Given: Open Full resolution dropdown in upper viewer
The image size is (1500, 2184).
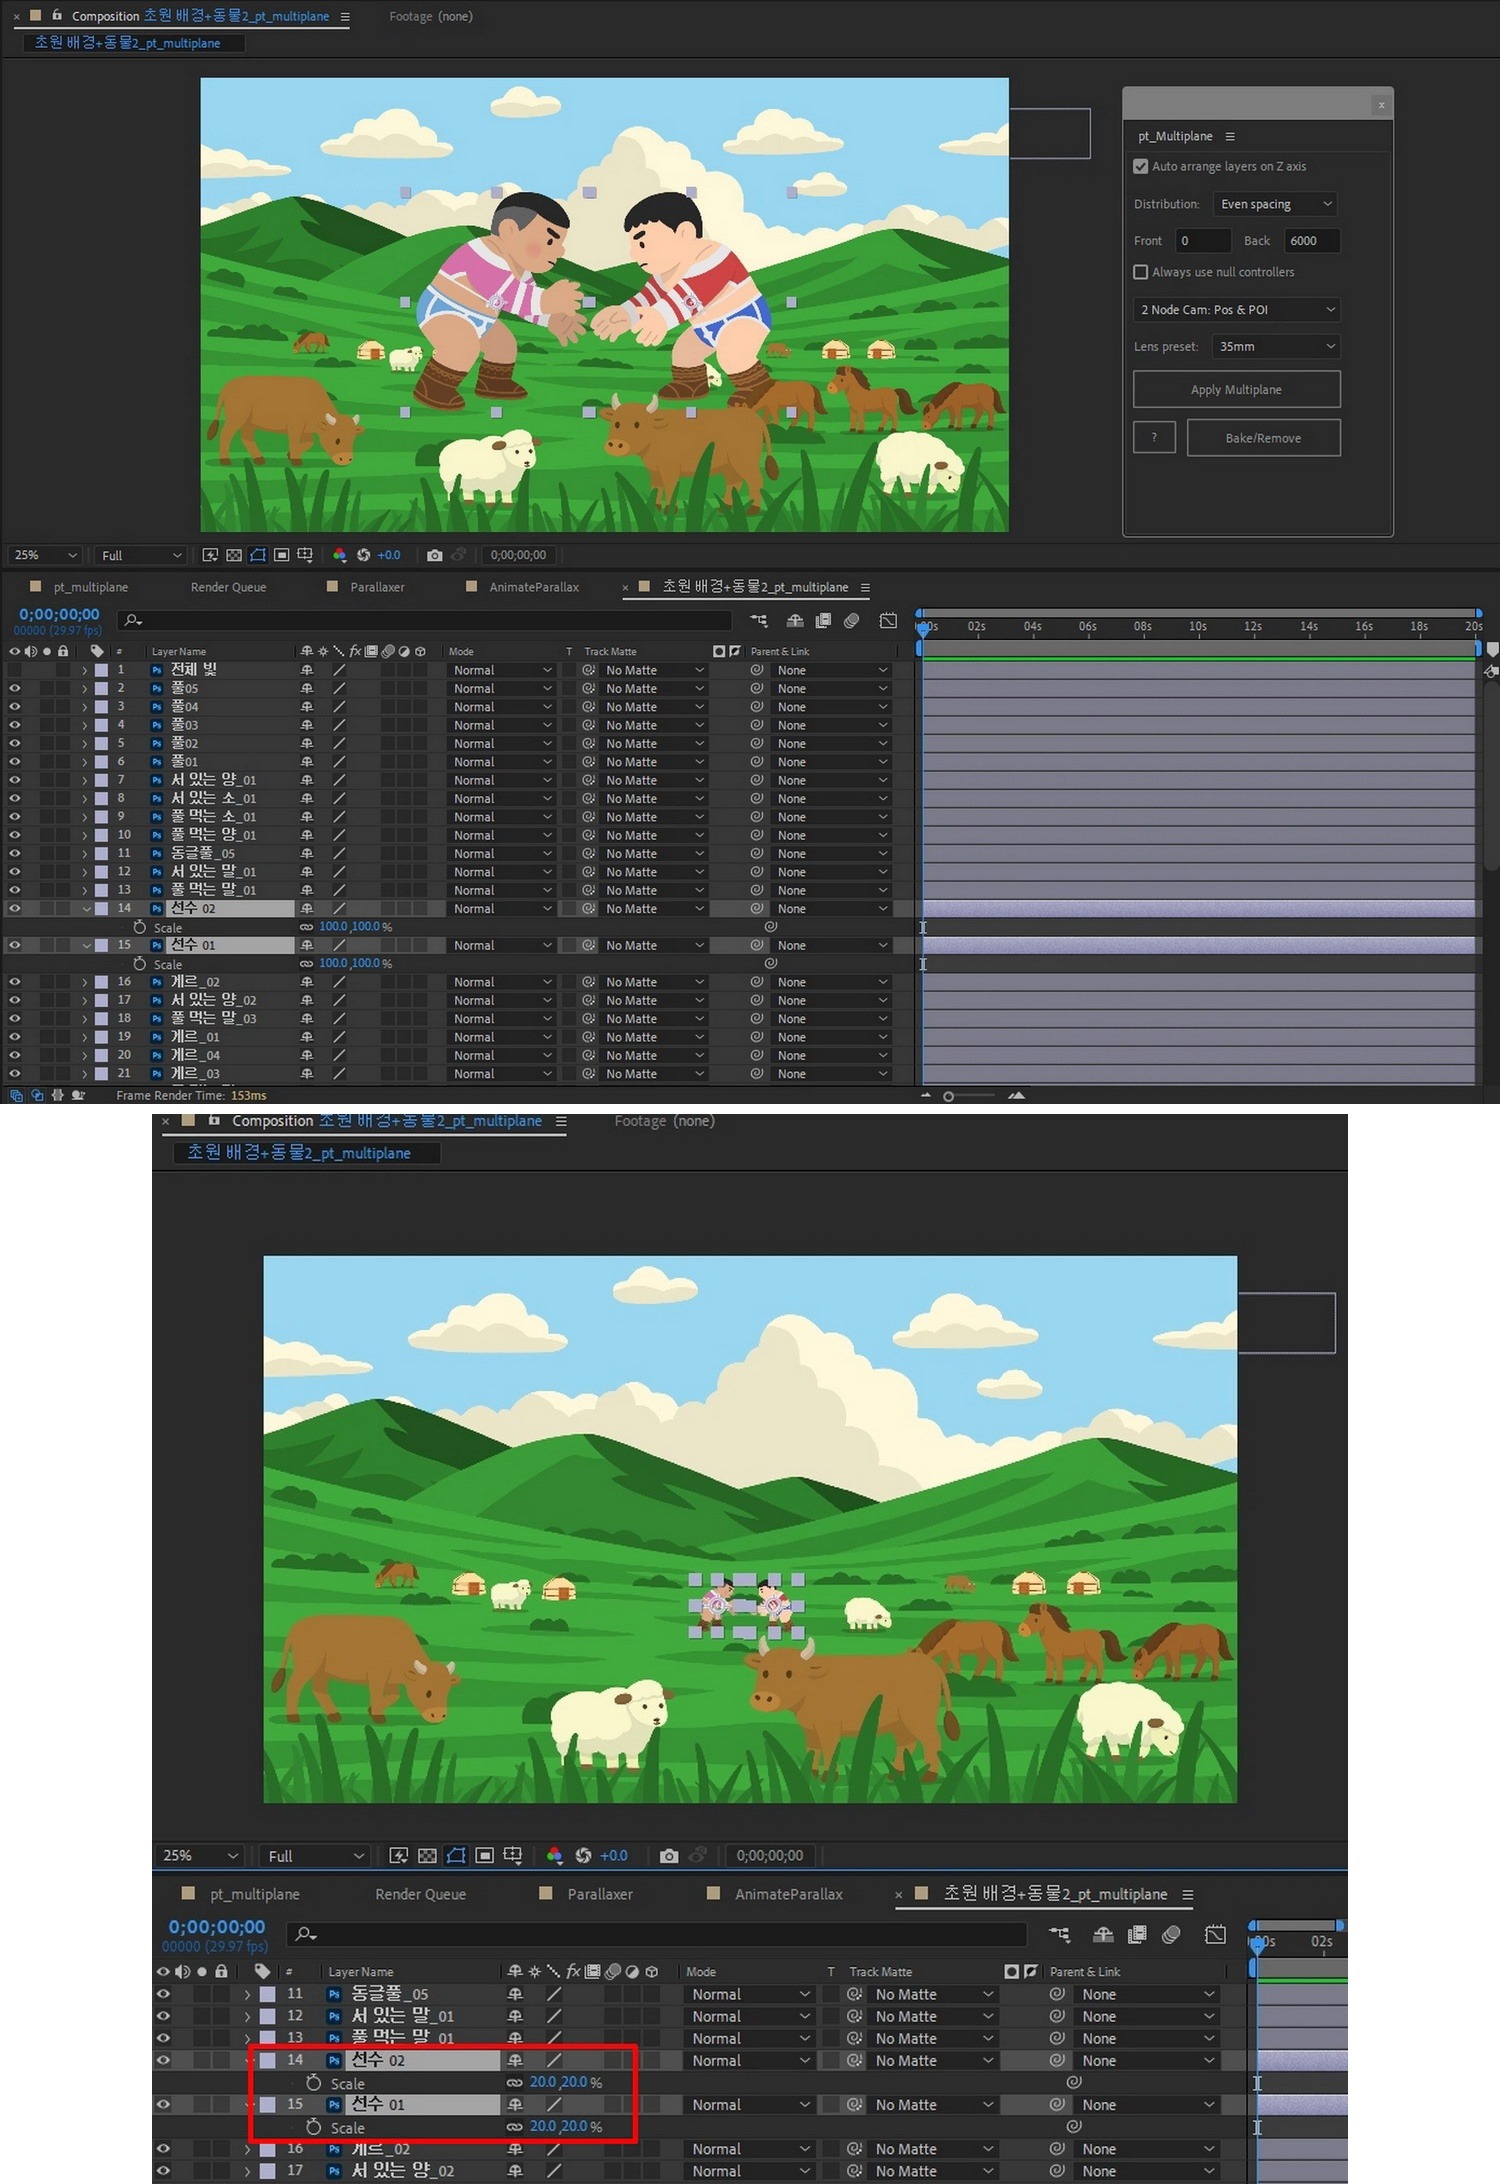Looking at the screenshot, I should (141, 555).
